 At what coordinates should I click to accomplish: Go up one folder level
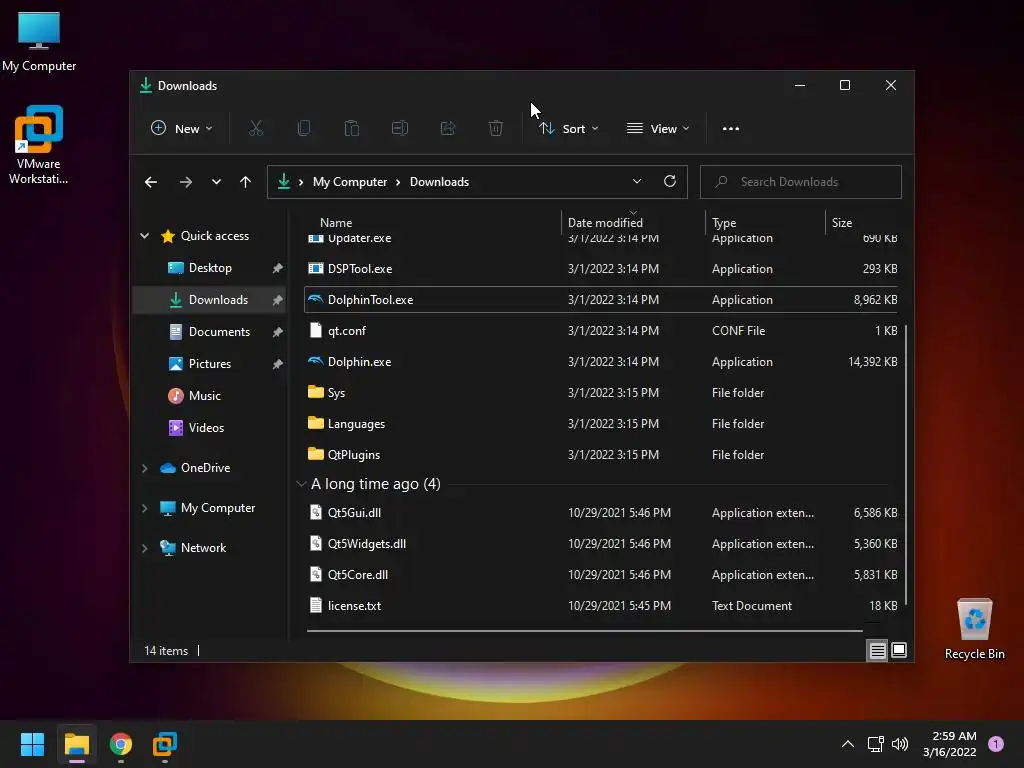click(246, 182)
